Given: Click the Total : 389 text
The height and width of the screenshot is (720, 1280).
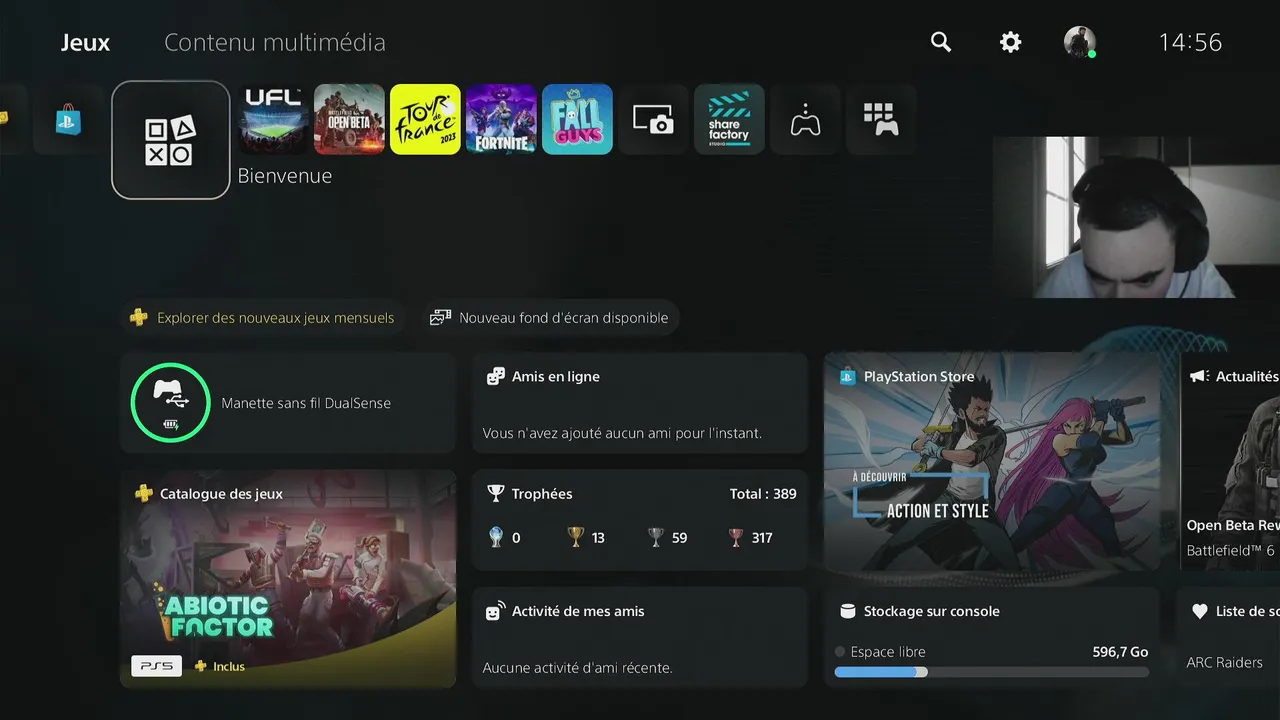Looking at the screenshot, I should [763, 494].
